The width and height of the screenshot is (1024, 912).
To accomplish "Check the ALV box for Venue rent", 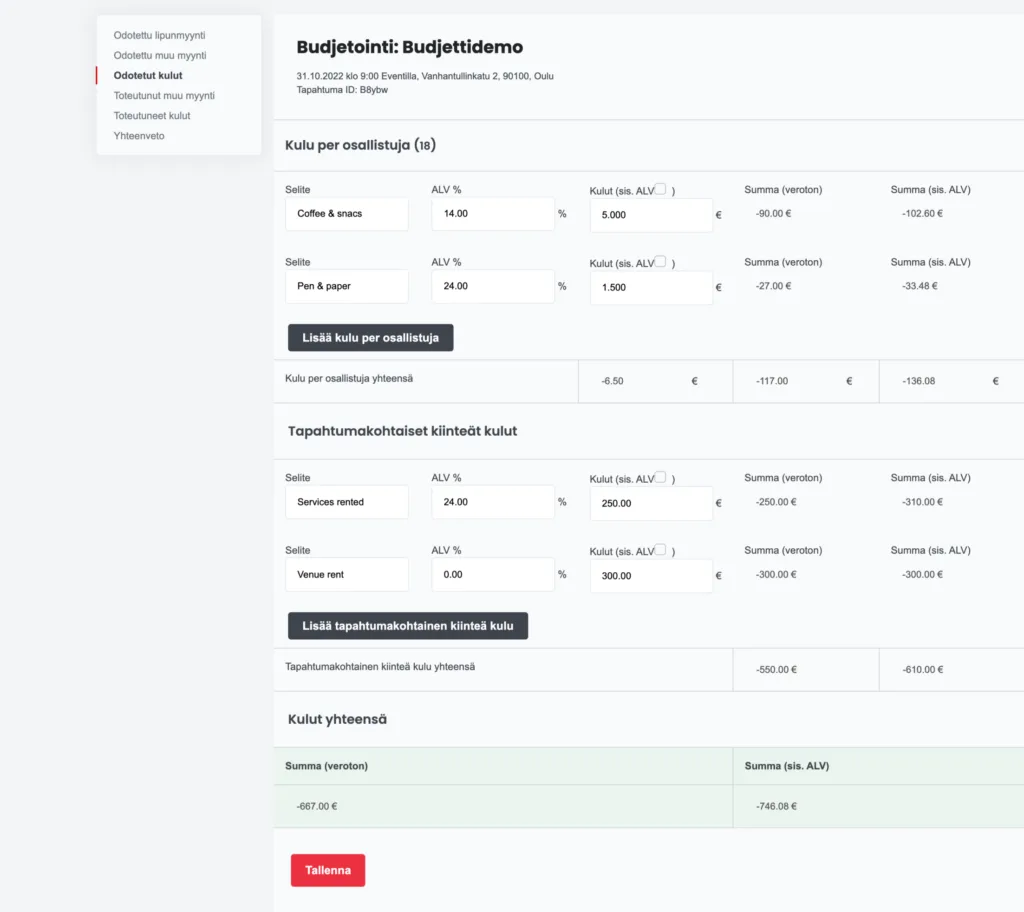I will click(660, 549).
